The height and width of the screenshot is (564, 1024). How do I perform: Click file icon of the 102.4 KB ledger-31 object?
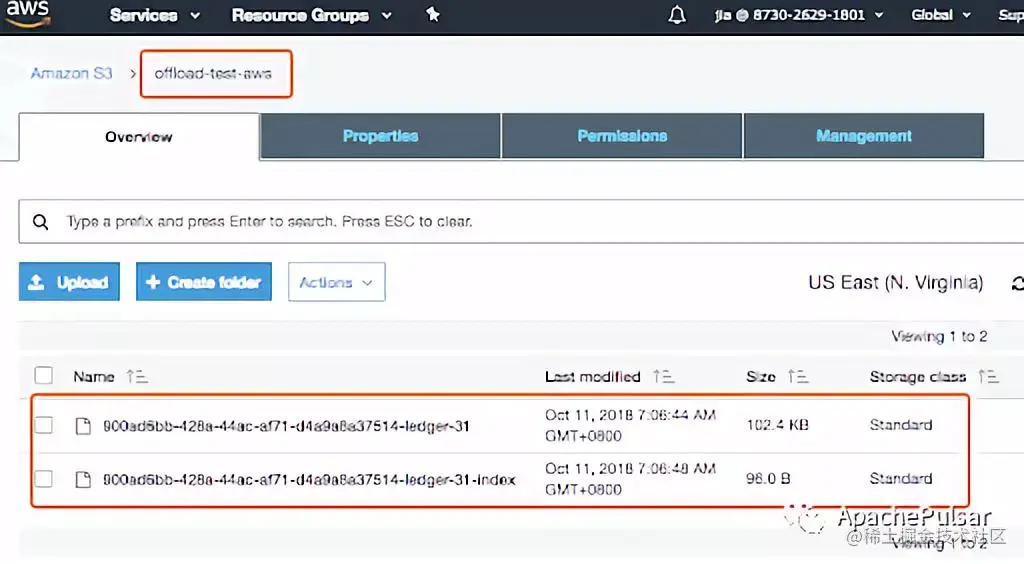click(x=83, y=426)
